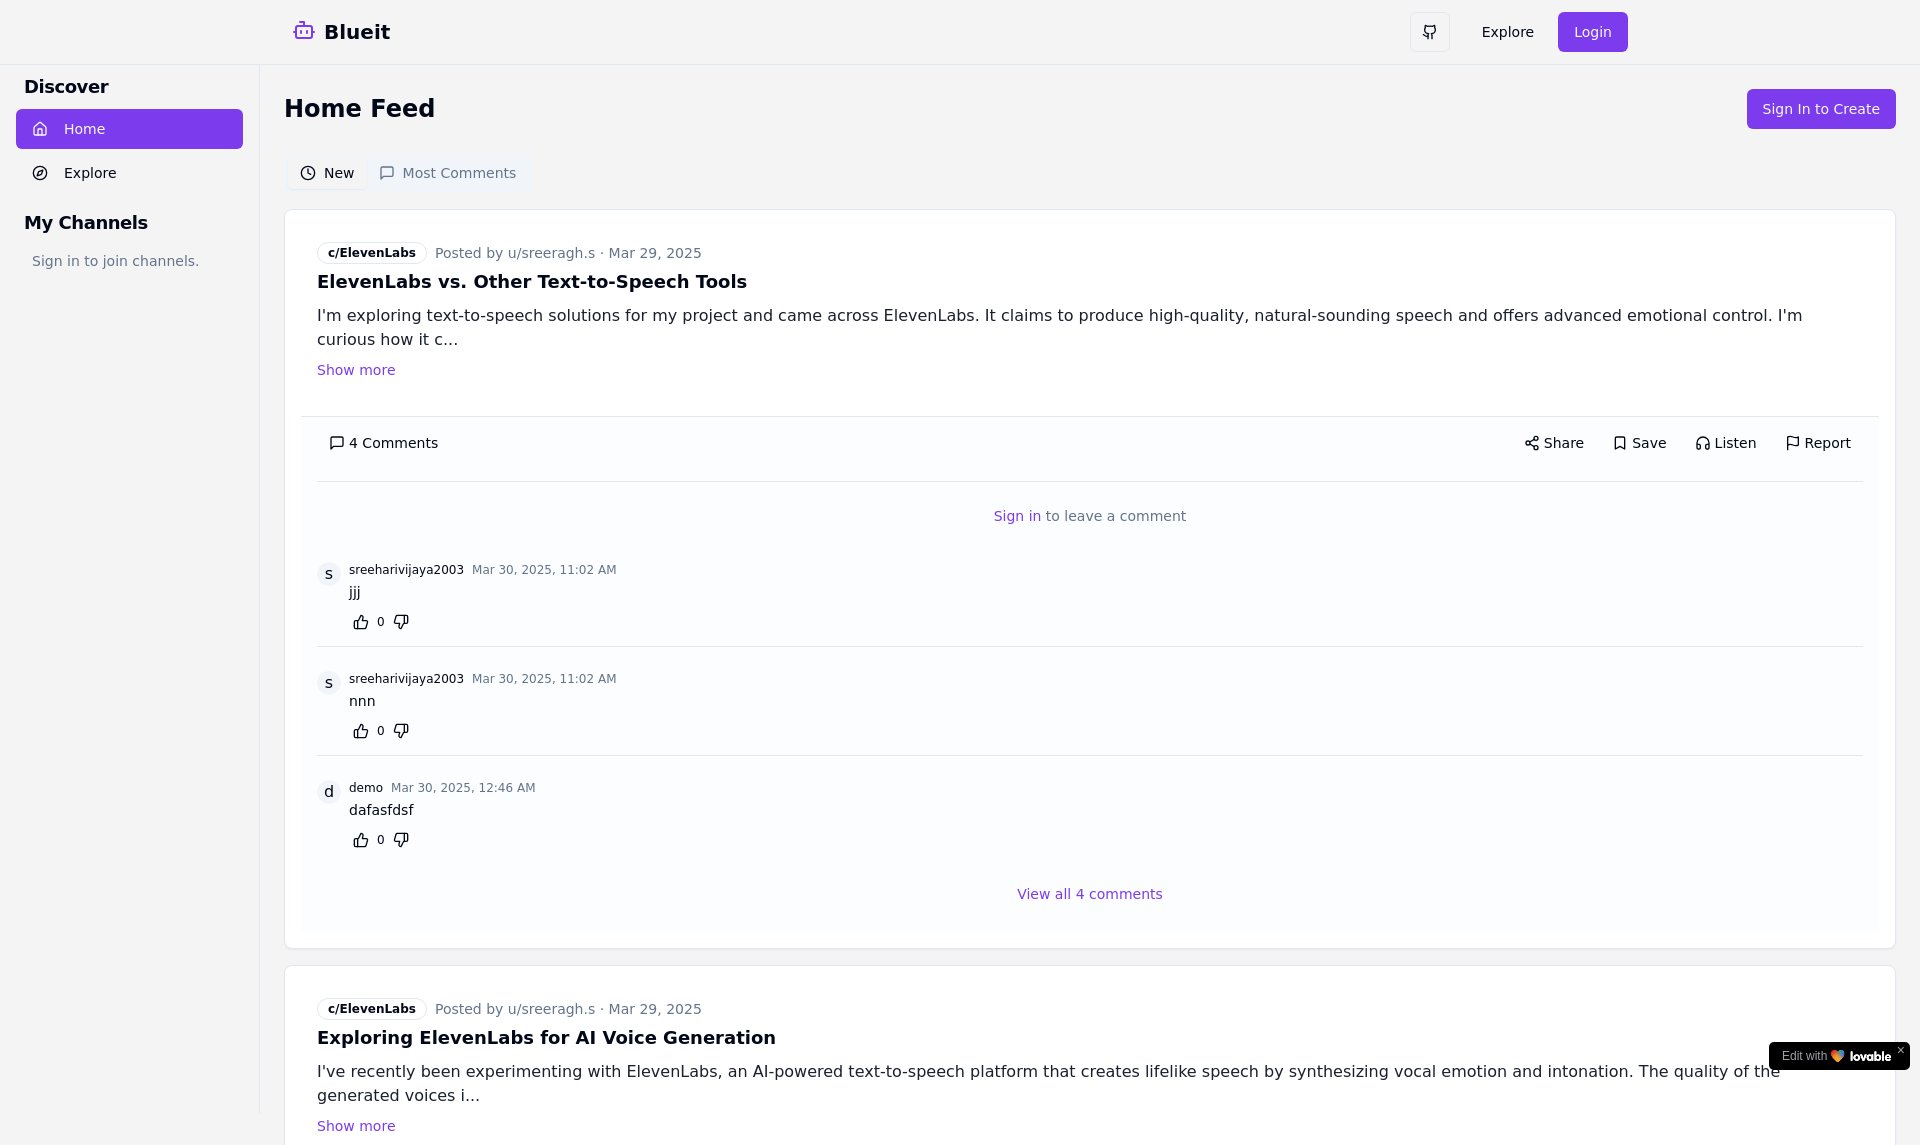Listen to the ElevenLabs vs. Other post

[x=1725, y=443]
